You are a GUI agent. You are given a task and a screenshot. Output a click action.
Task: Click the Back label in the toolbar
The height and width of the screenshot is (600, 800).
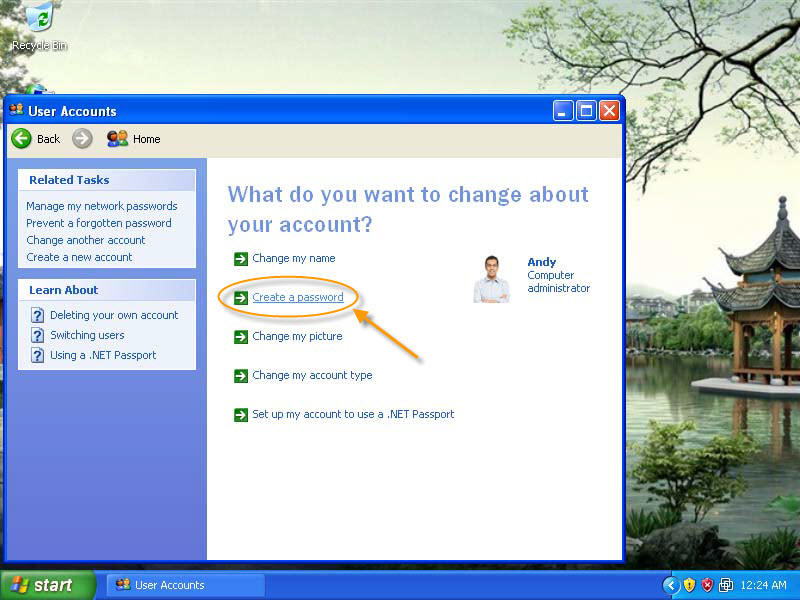(48, 139)
